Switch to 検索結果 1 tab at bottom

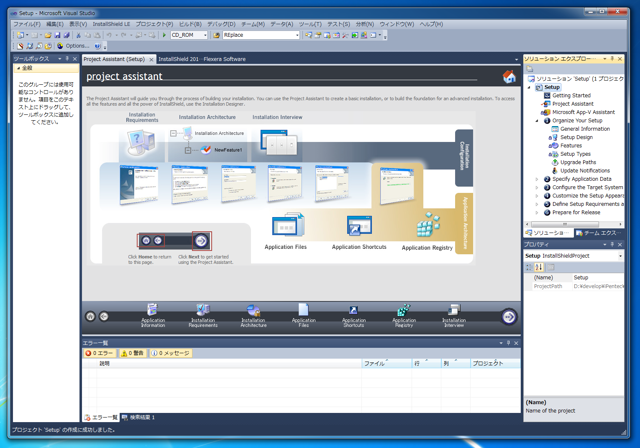(x=138, y=417)
